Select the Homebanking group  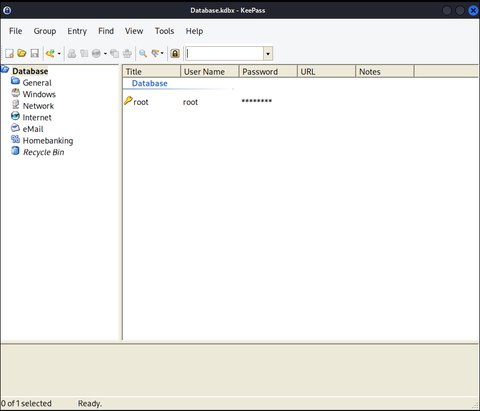point(48,141)
